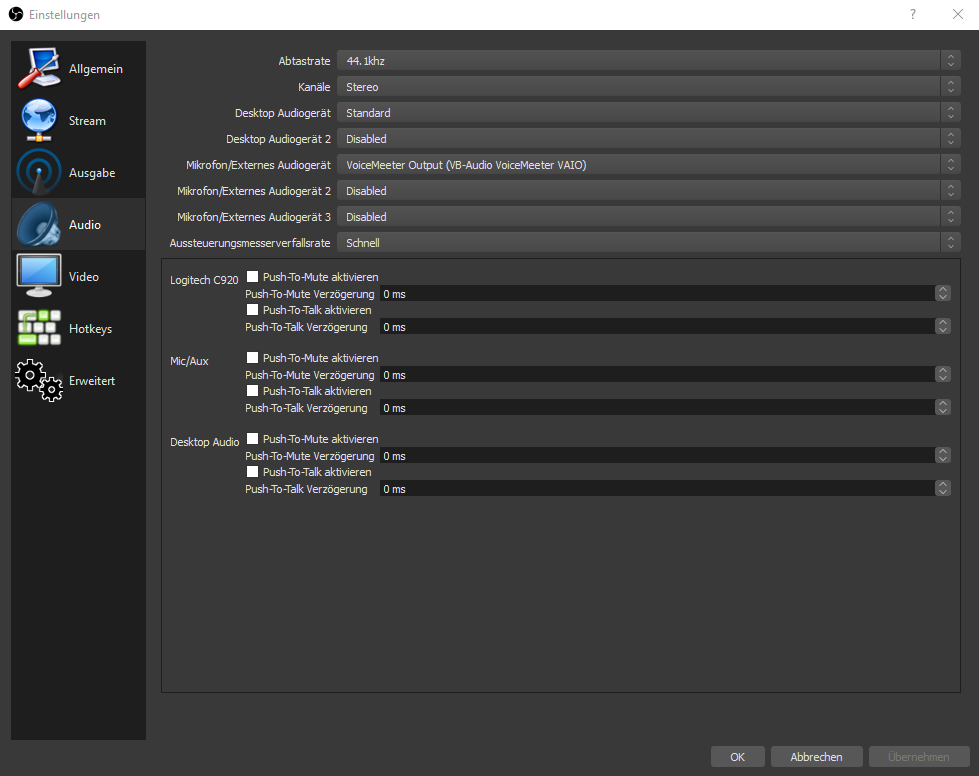The width and height of the screenshot is (979, 776).
Task: Switch to the Ausgabe settings label
Action: (92, 173)
